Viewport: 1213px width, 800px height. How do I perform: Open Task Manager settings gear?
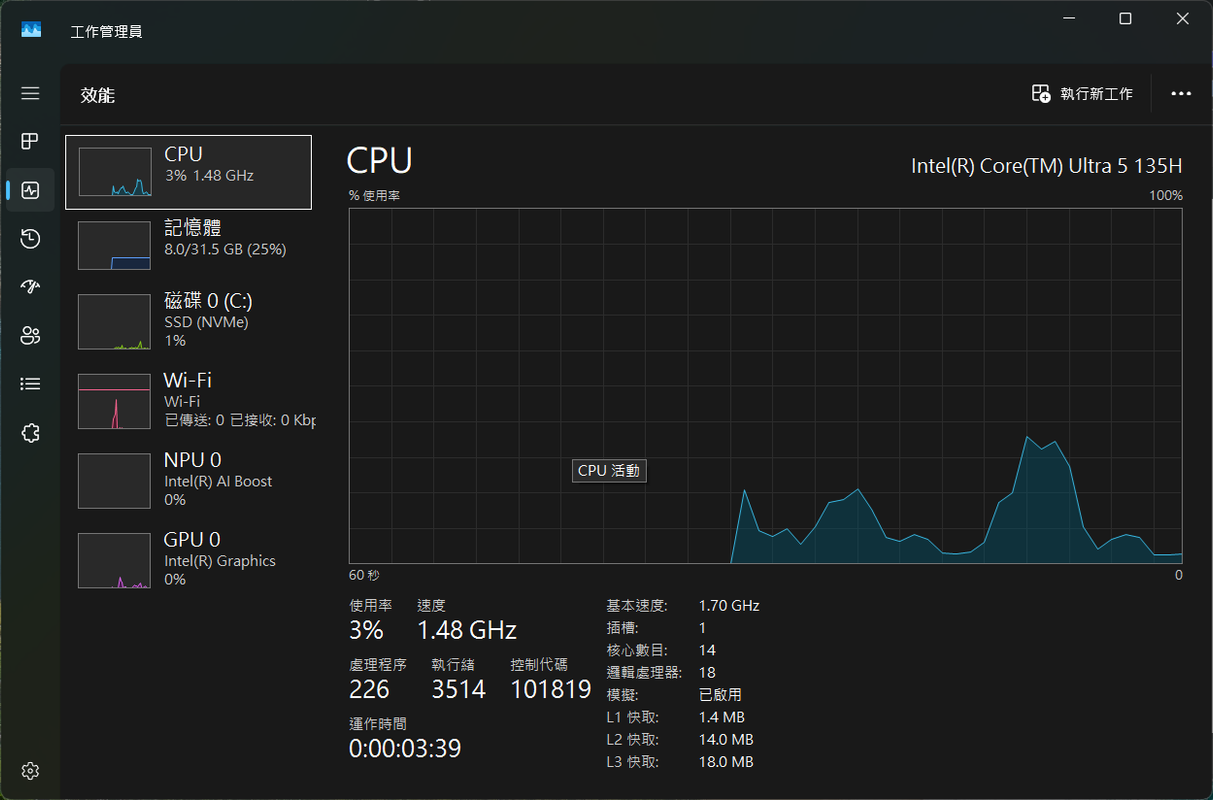click(x=30, y=771)
